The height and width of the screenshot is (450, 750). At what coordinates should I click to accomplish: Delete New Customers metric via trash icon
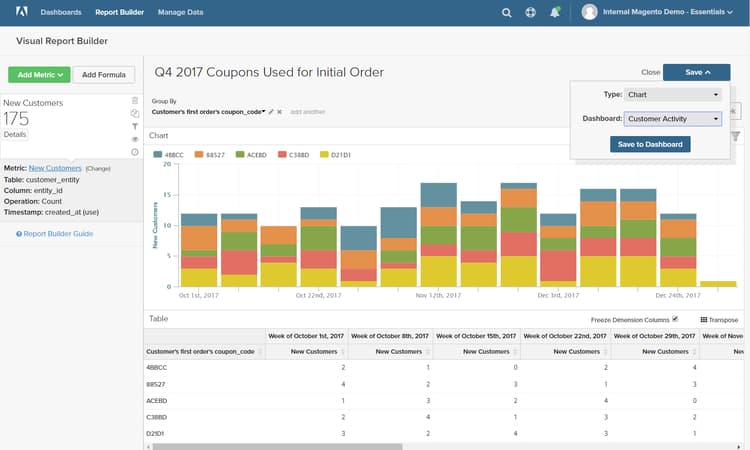point(135,101)
